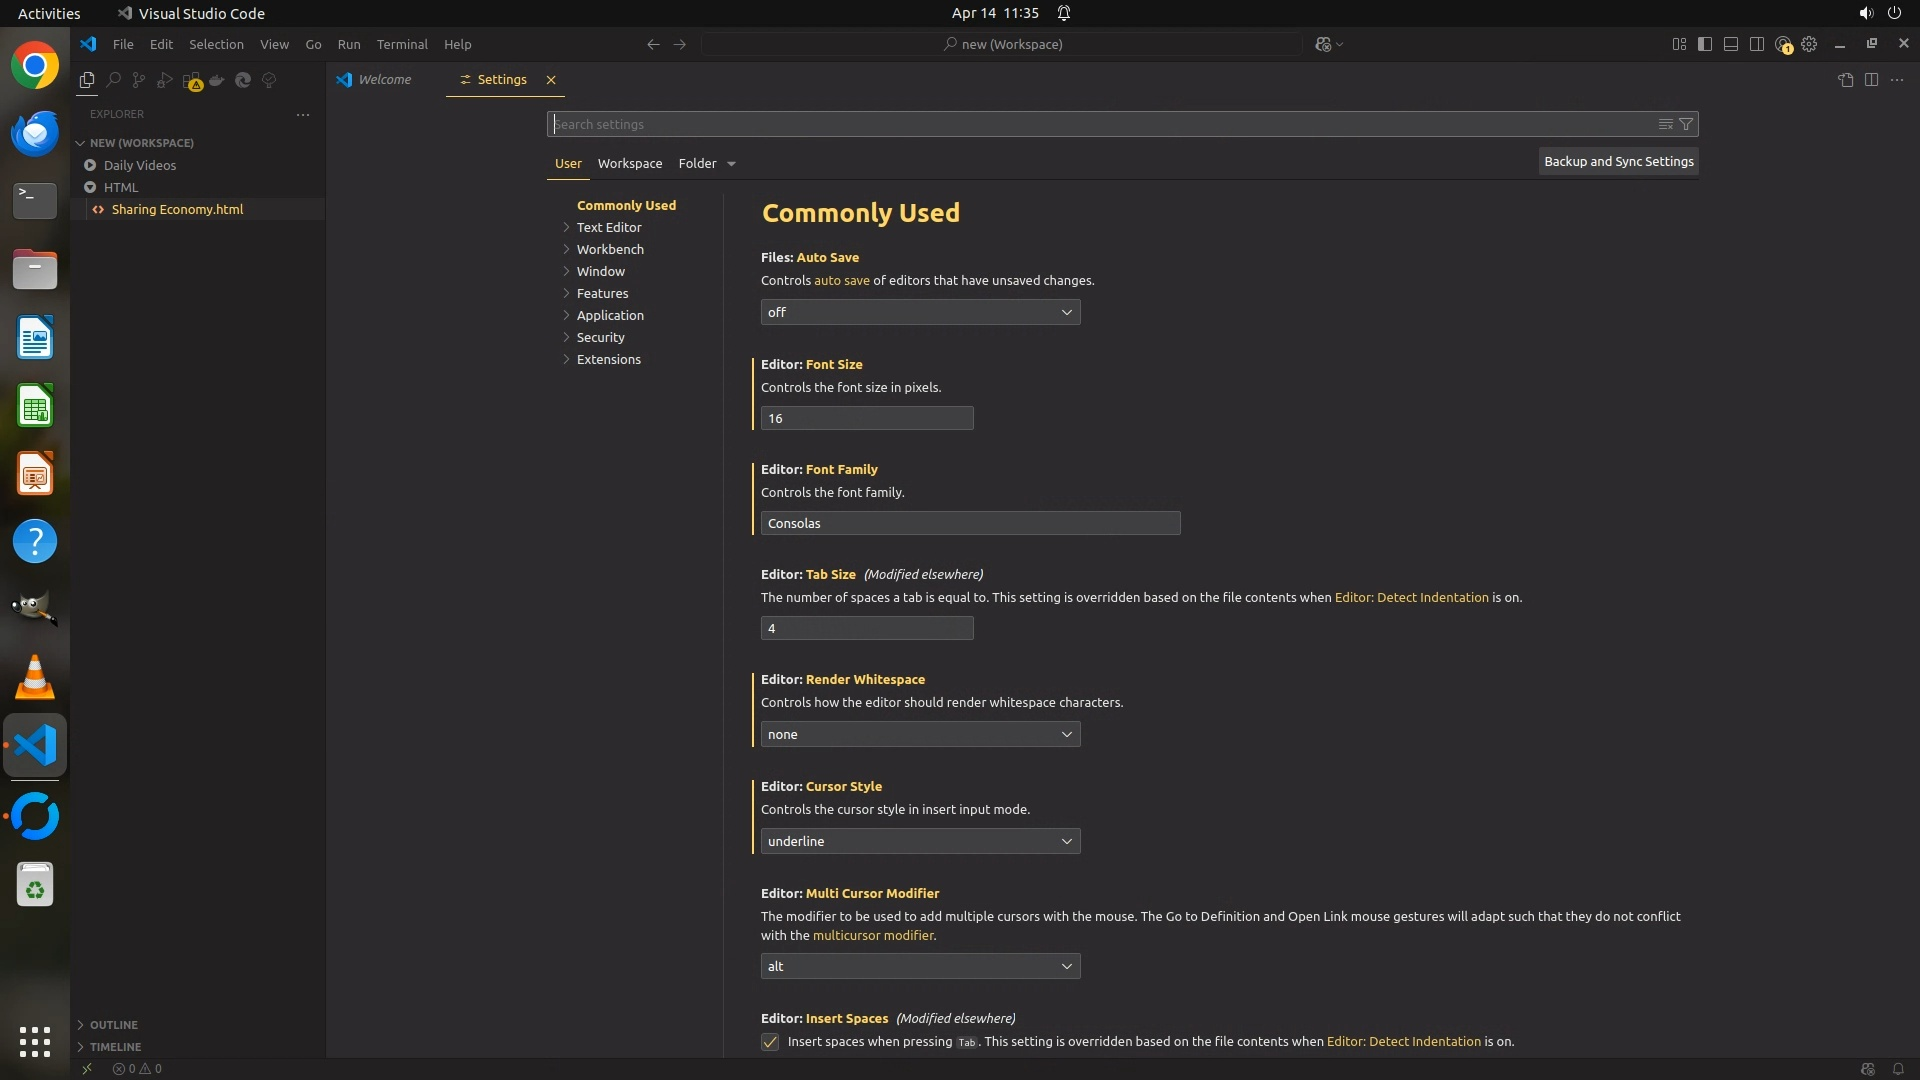Follow the Editor: Detect Indentation link under Tab Size
Screen dimensions: 1920x1080
pyautogui.click(x=1411, y=598)
